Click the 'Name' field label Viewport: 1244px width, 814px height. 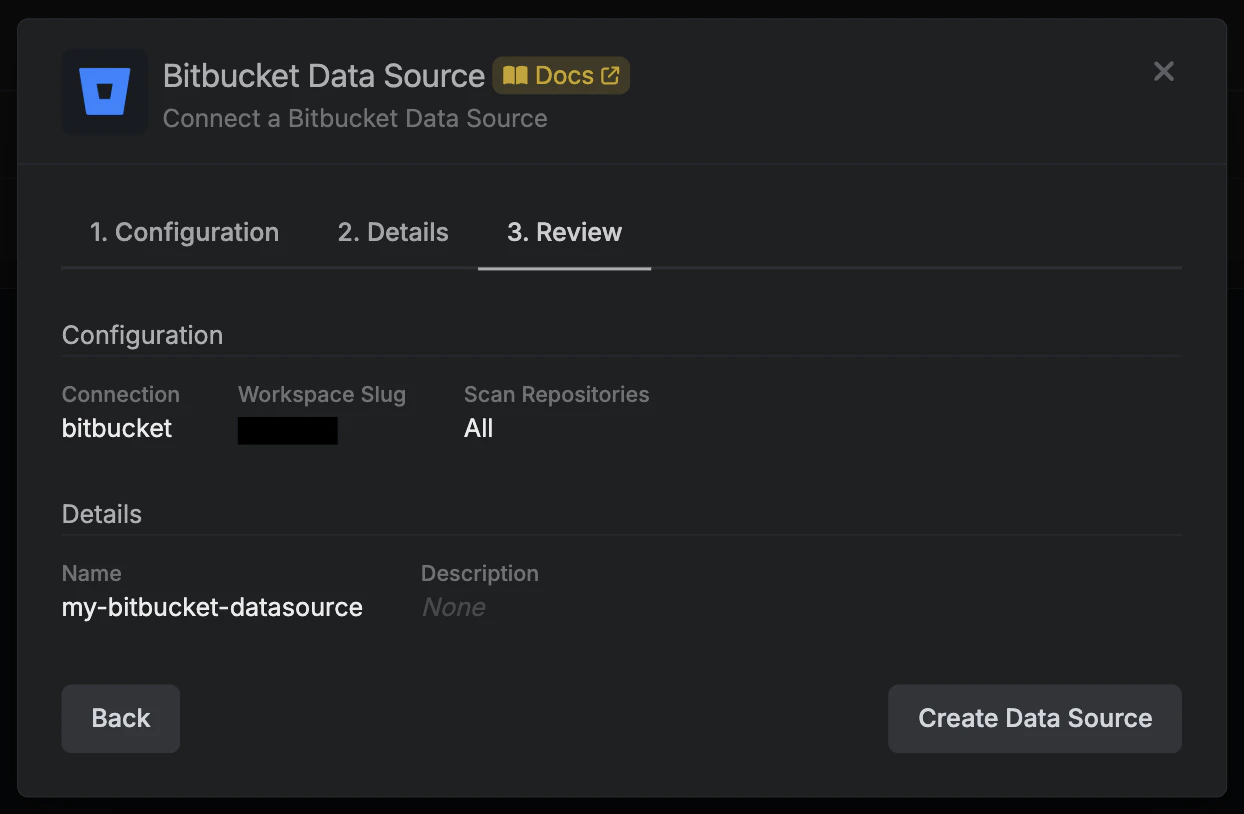92,573
